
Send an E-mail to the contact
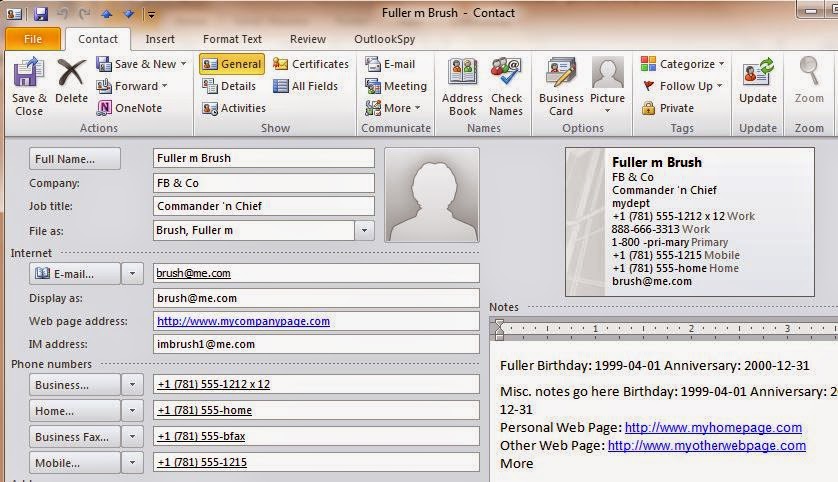pyautogui.click(x=390, y=64)
